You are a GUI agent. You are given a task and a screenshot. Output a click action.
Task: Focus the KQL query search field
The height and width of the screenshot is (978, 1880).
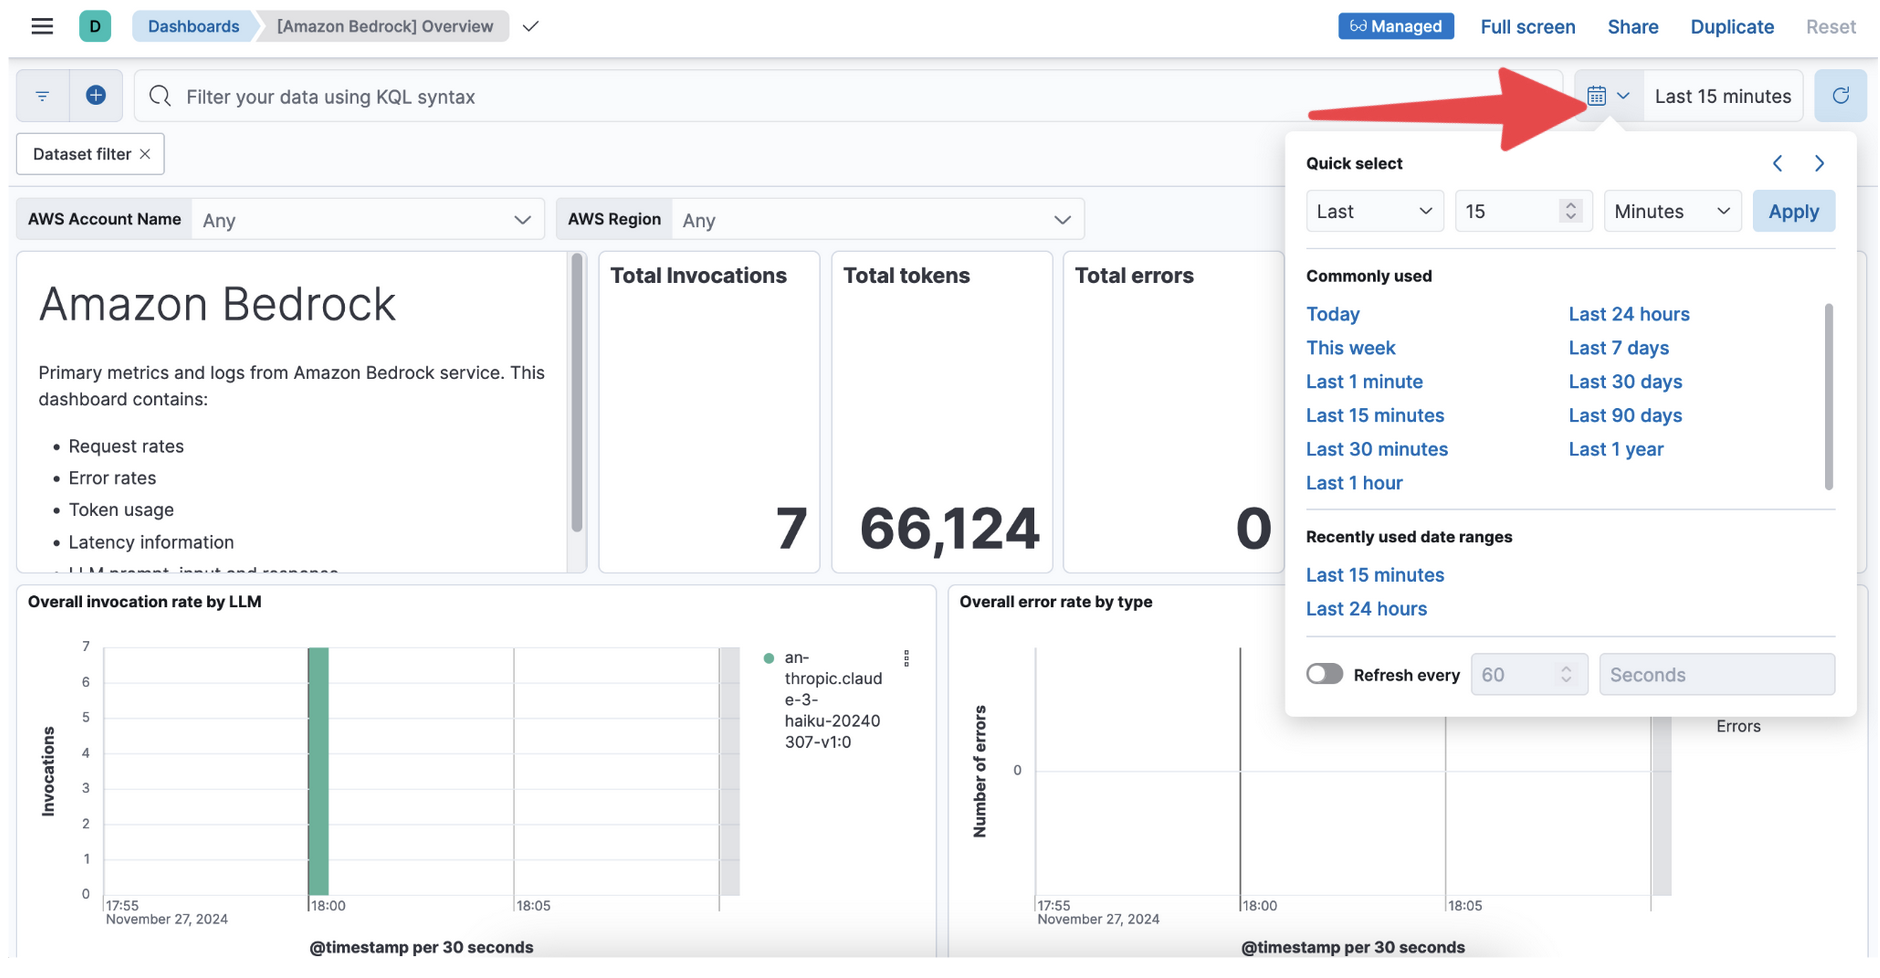tap(848, 96)
